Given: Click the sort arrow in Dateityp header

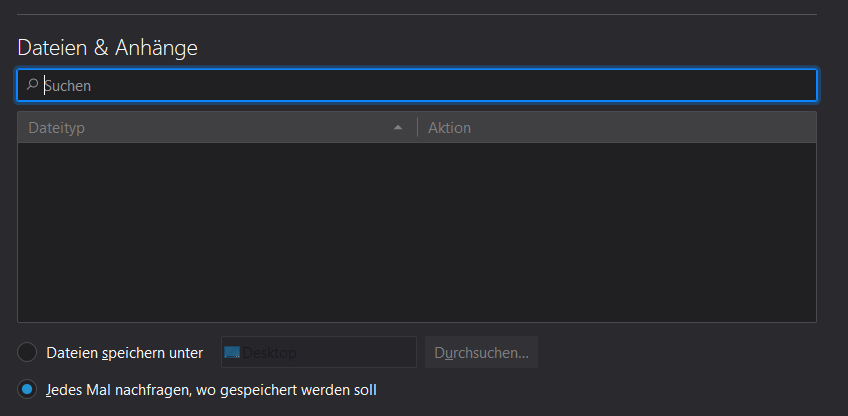Looking at the screenshot, I should click(398, 128).
